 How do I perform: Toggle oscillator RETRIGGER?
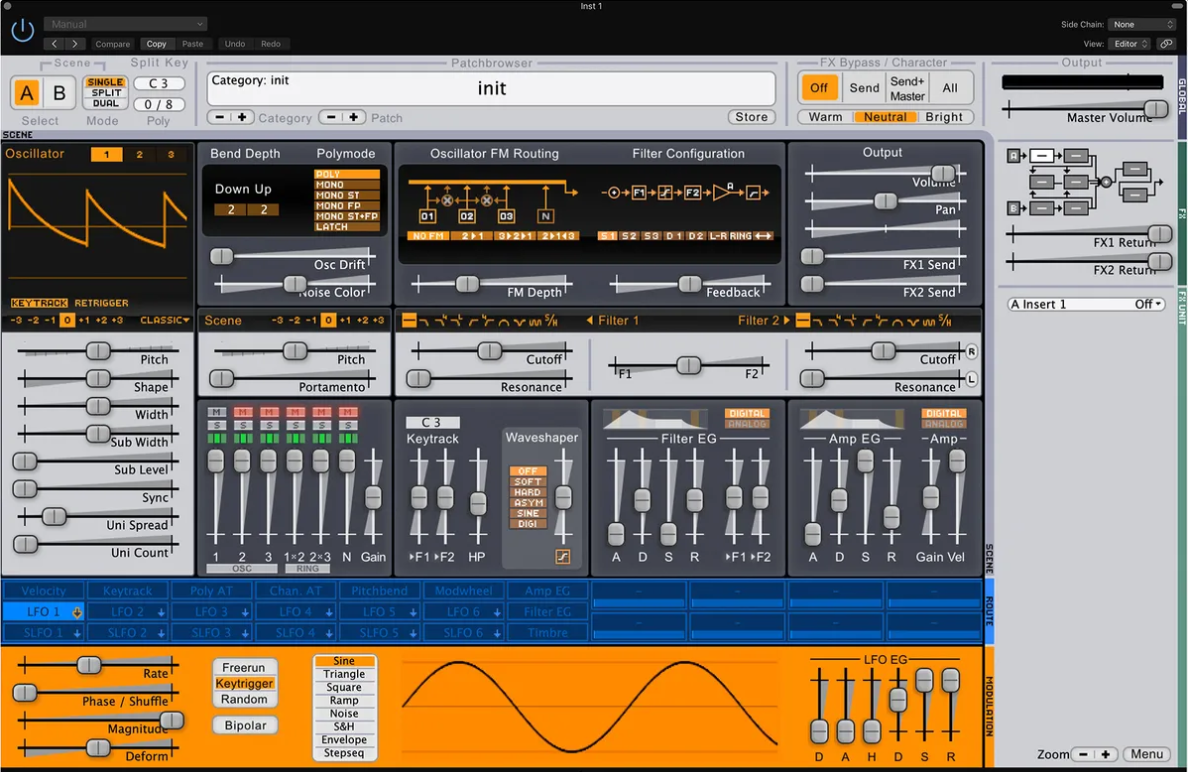pos(102,303)
